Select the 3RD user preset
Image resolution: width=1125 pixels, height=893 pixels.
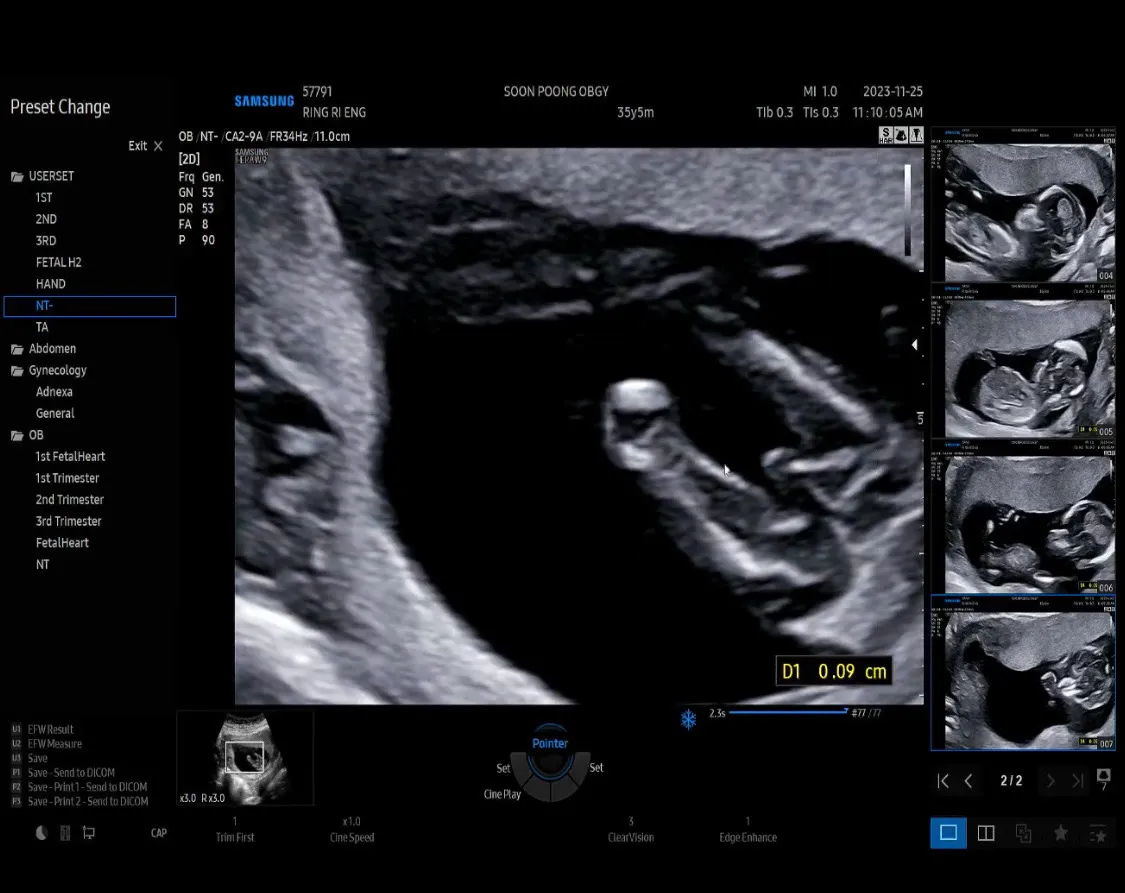(x=46, y=240)
